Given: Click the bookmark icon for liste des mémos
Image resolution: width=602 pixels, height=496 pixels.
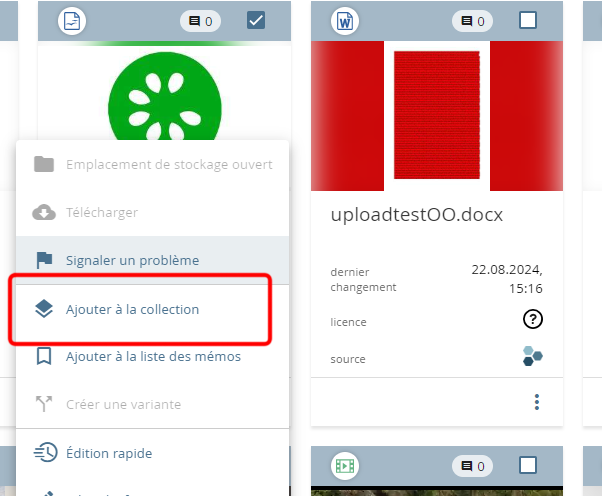Looking at the screenshot, I should 44,356.
